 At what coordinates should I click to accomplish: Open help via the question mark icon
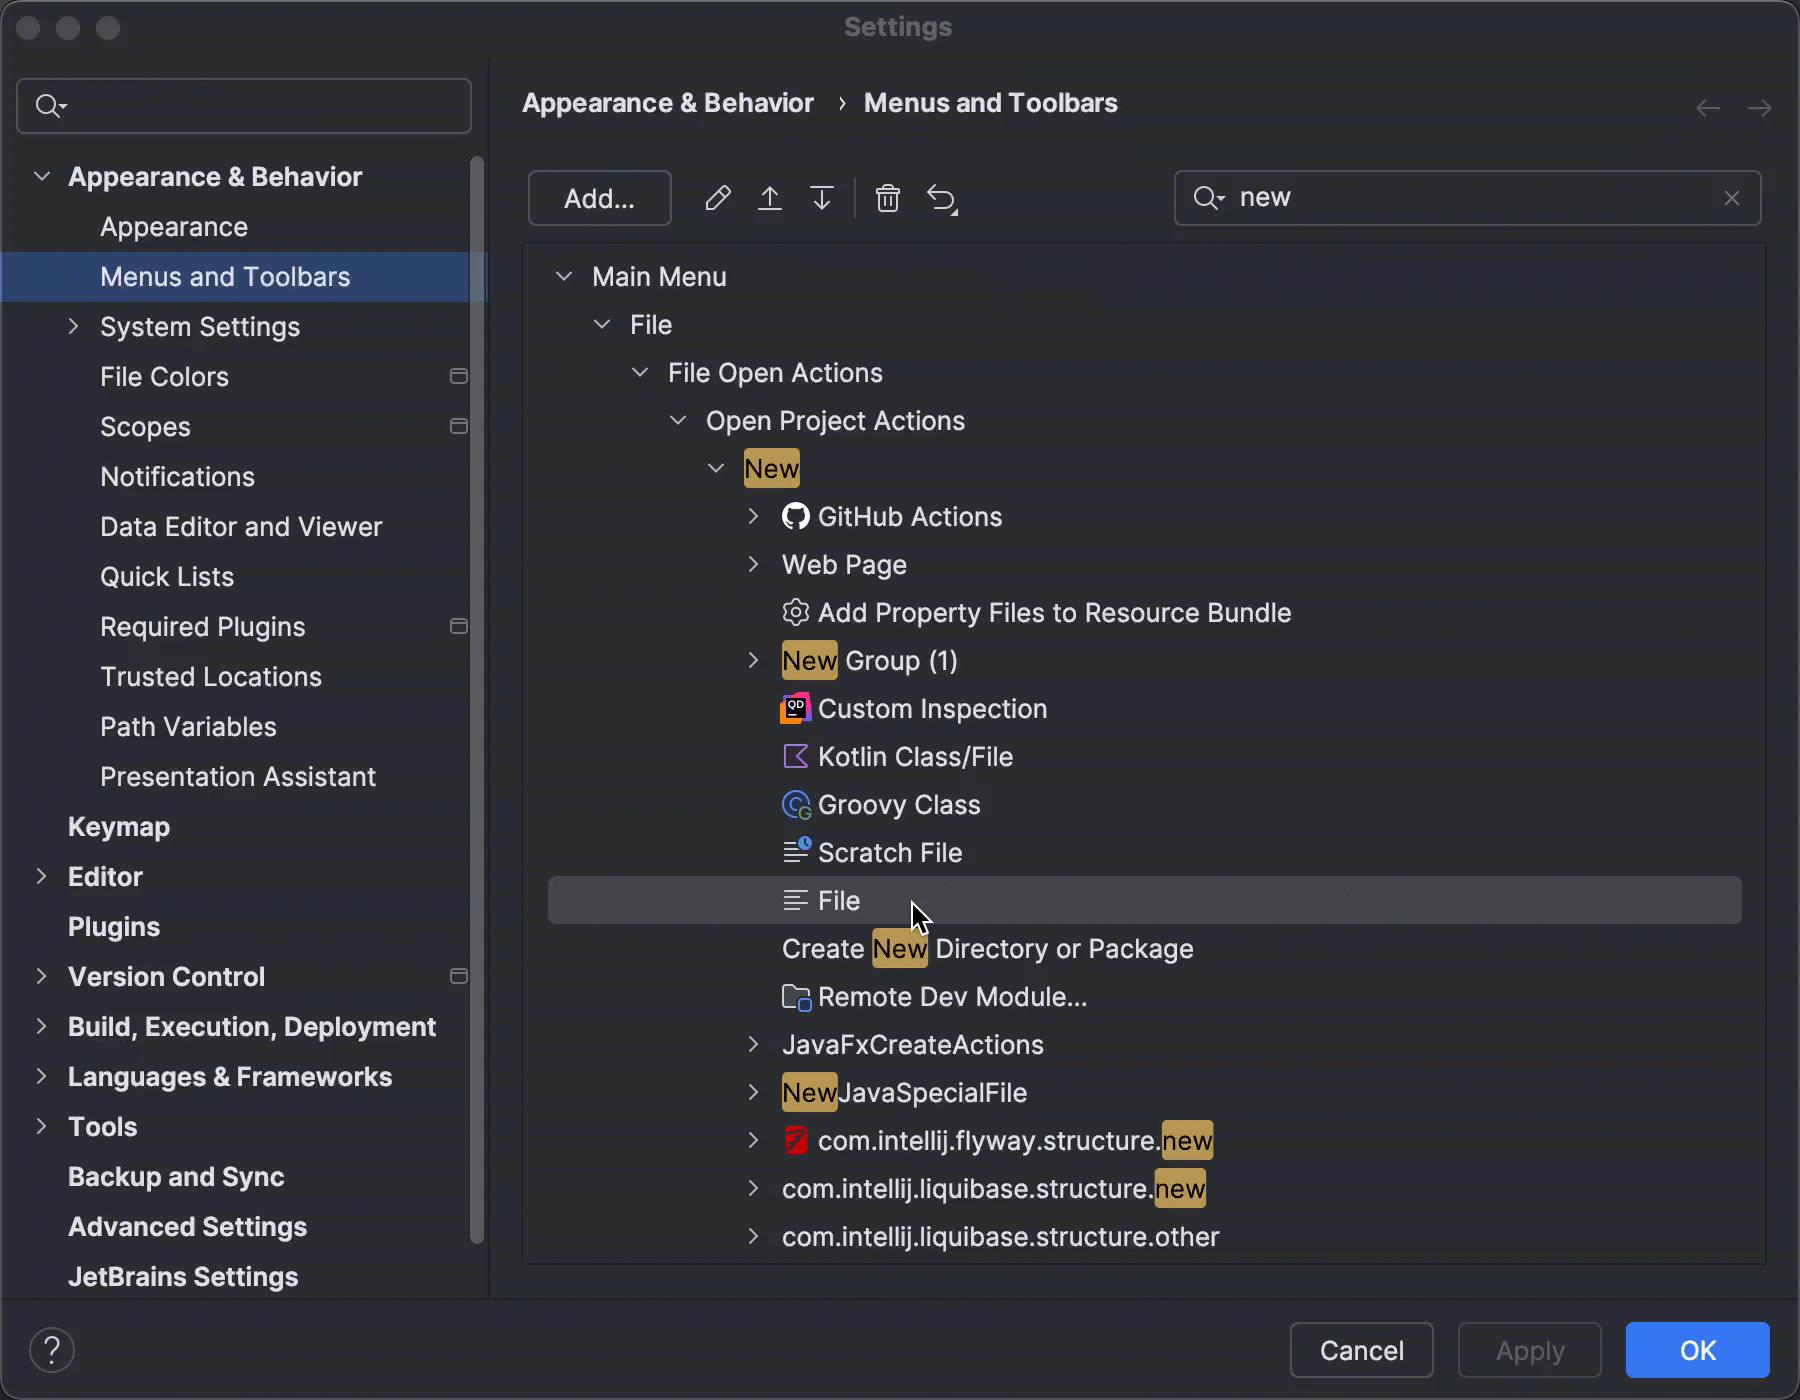(52, 1349)
